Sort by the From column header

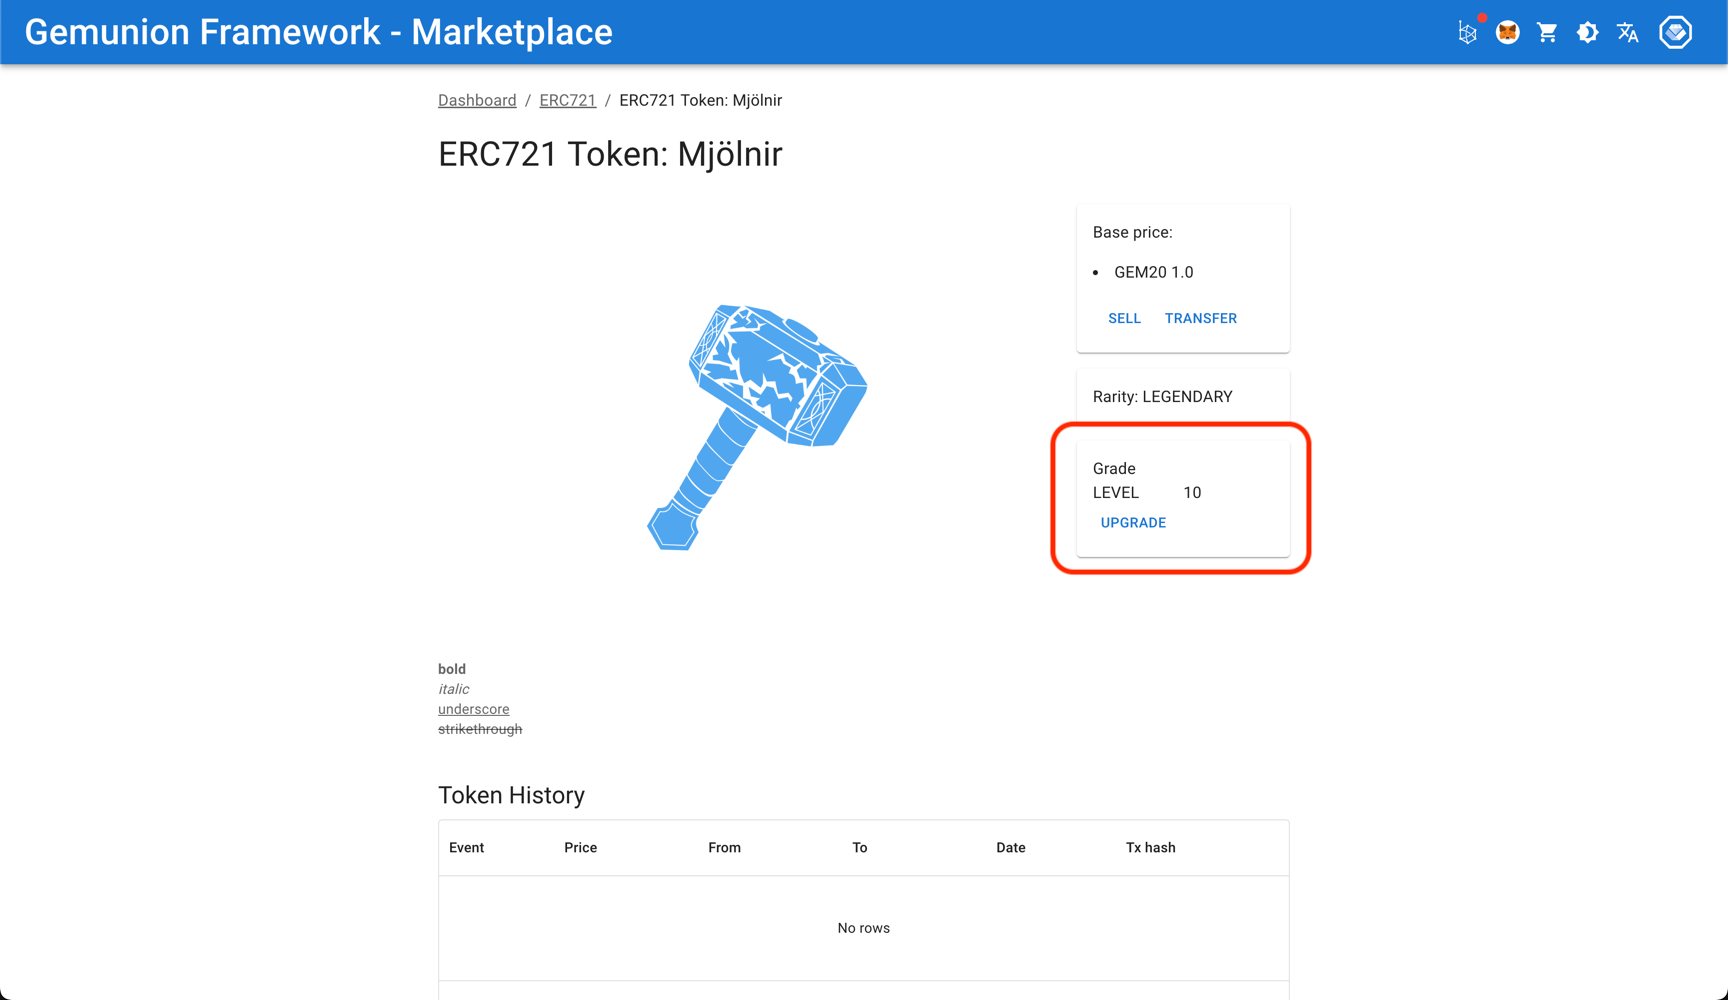(724, 847)
